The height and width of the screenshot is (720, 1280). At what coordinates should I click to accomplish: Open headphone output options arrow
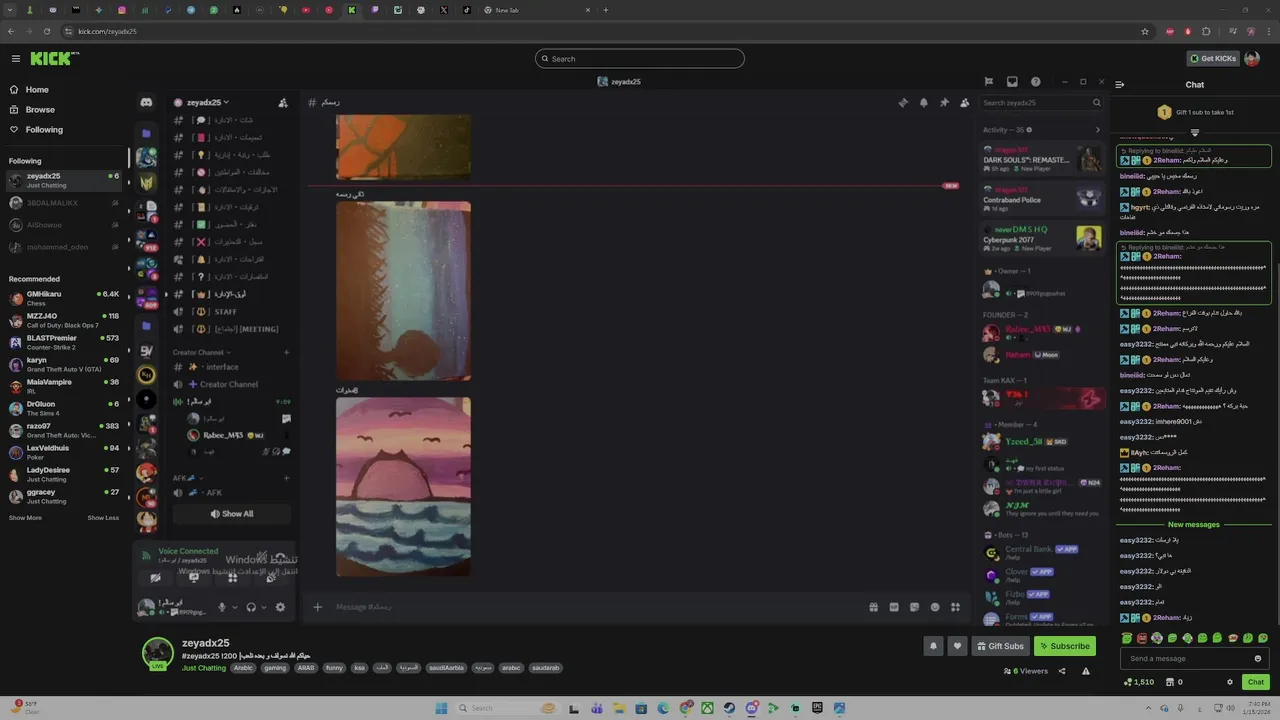264,607
